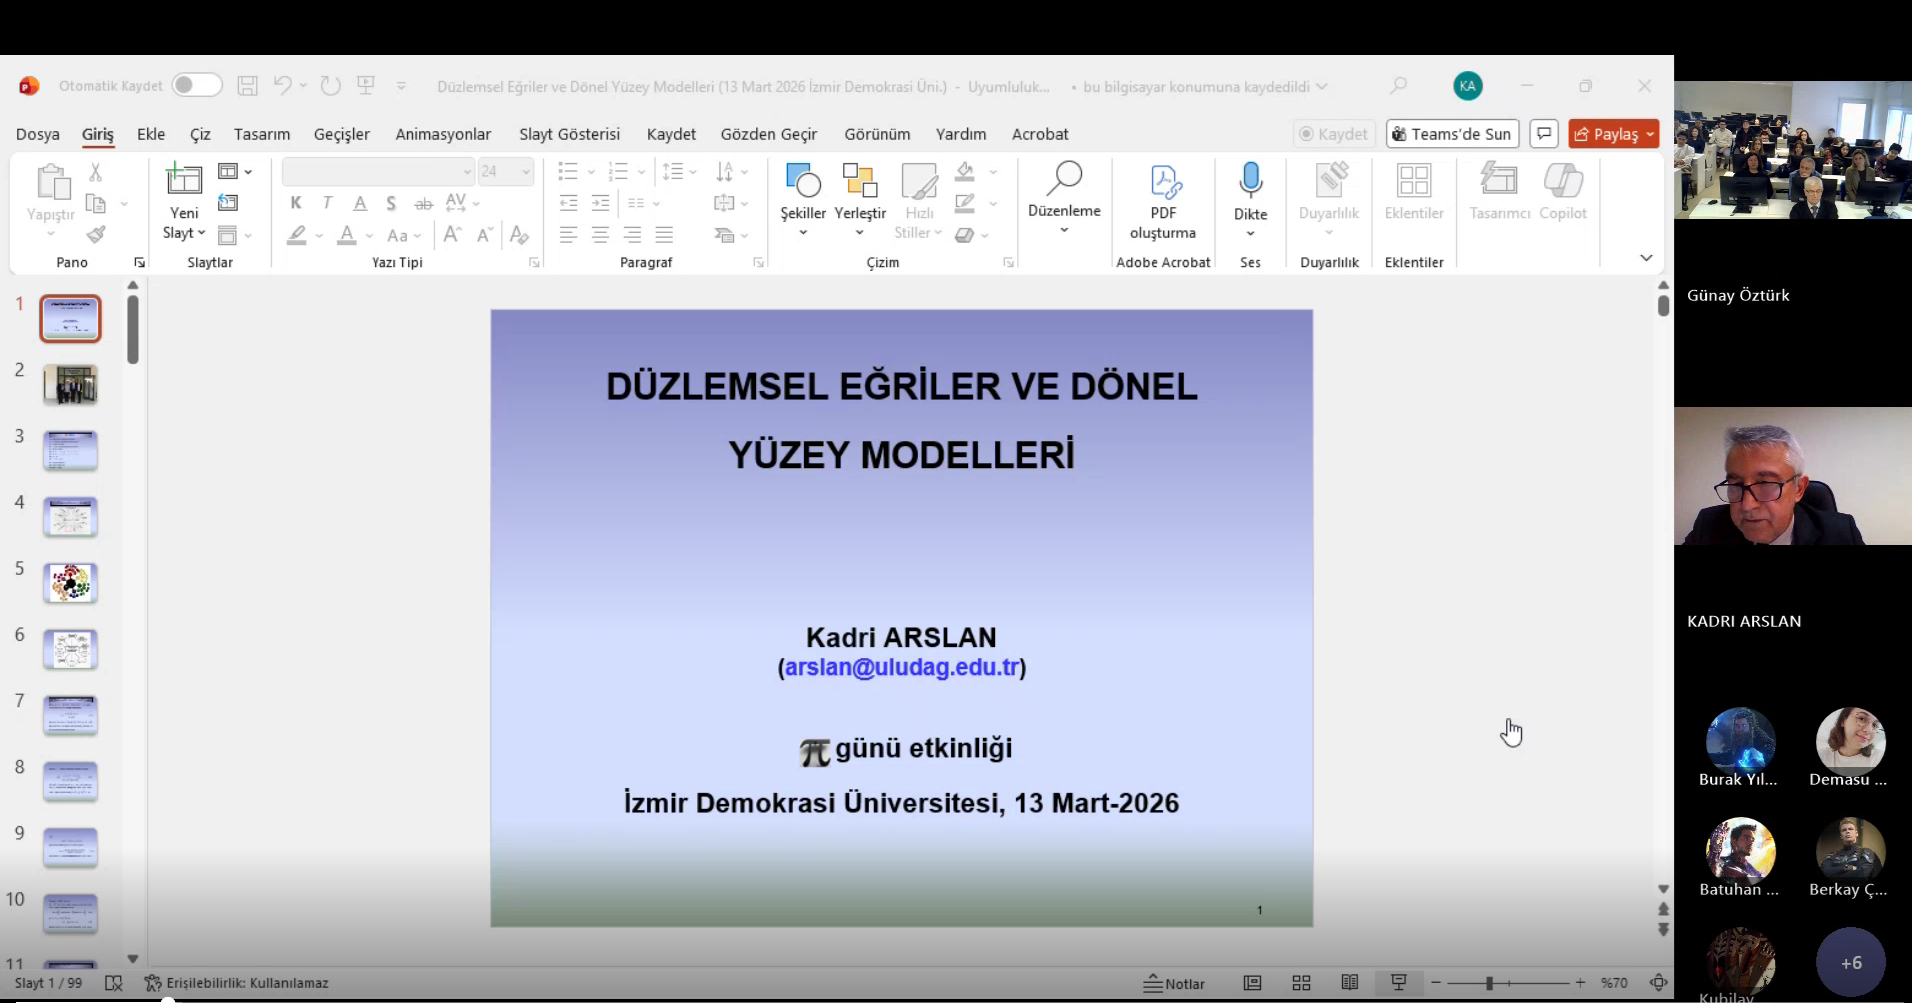Click the PDF oluştur icon
The width and height of the screenshot is (1912, 1003).
click(1163, 183)
